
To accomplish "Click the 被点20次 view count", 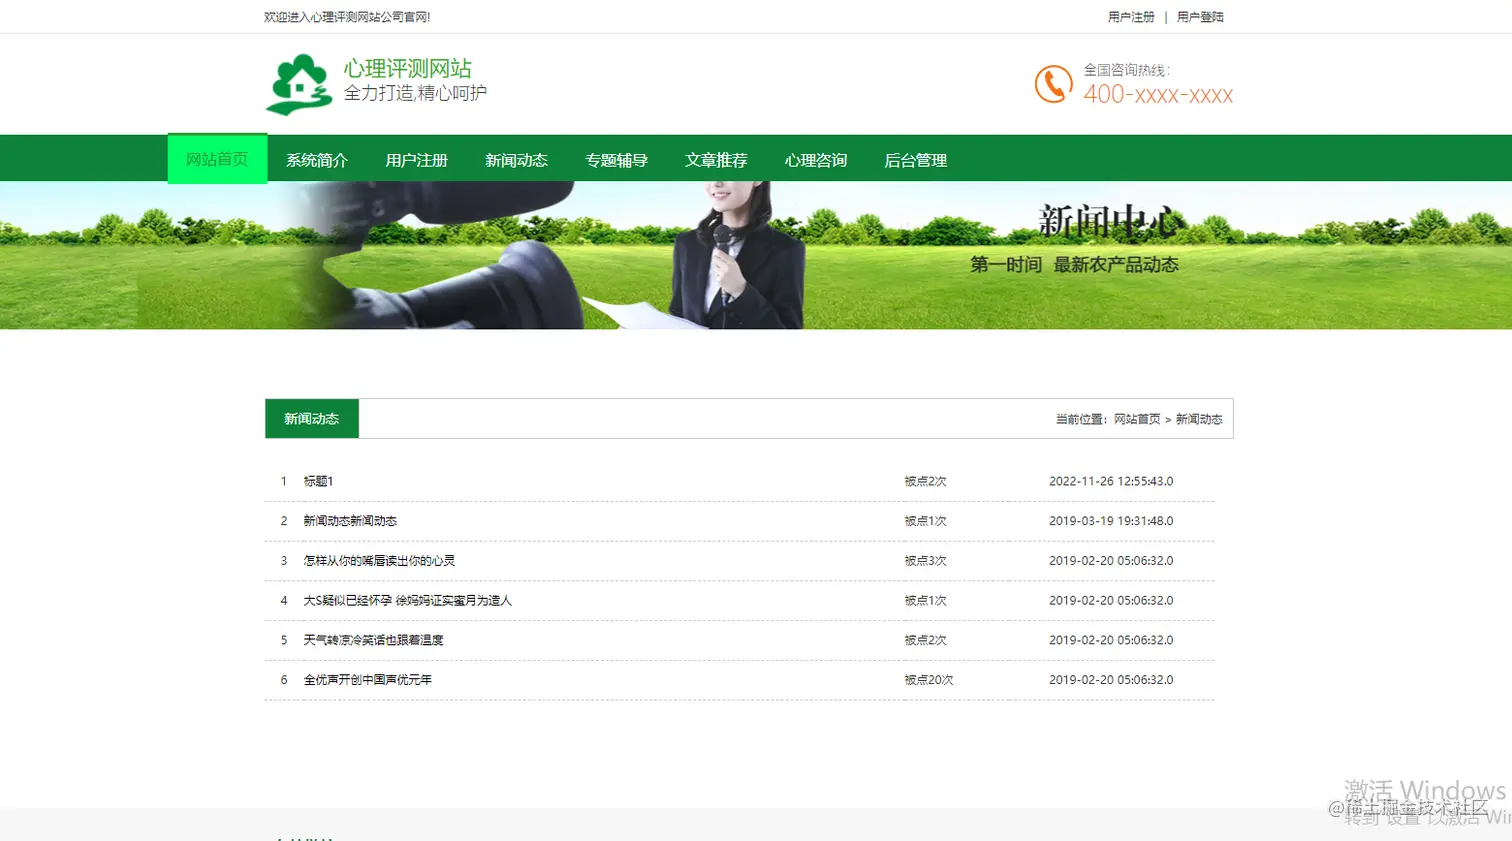I will coord(929,680).
